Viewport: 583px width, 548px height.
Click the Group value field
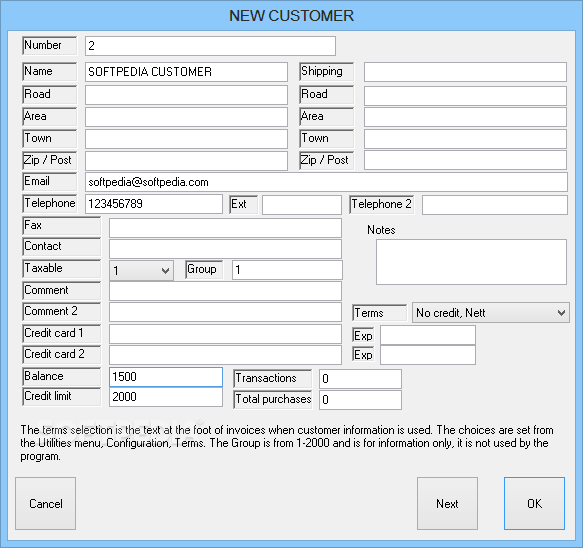pyautogui.click(x=287, y=270)
